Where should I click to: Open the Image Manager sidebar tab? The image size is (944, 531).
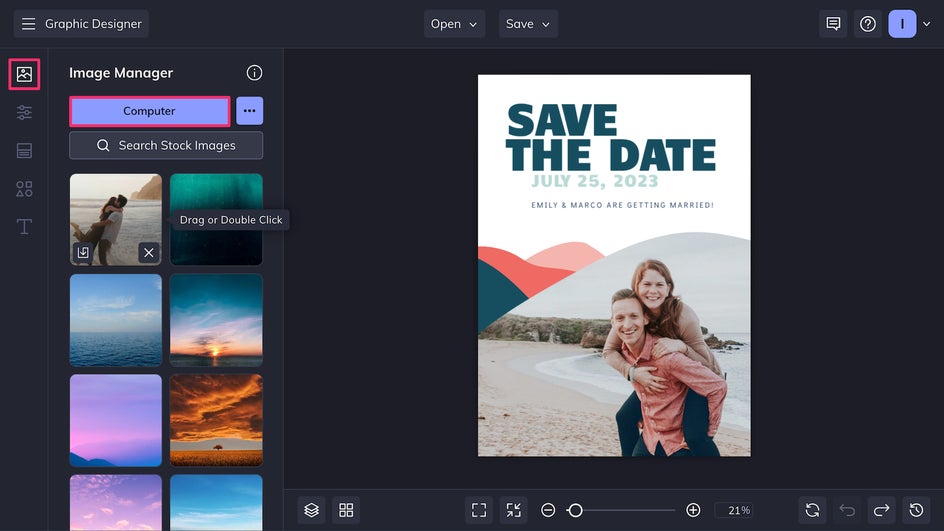[24, 74]
